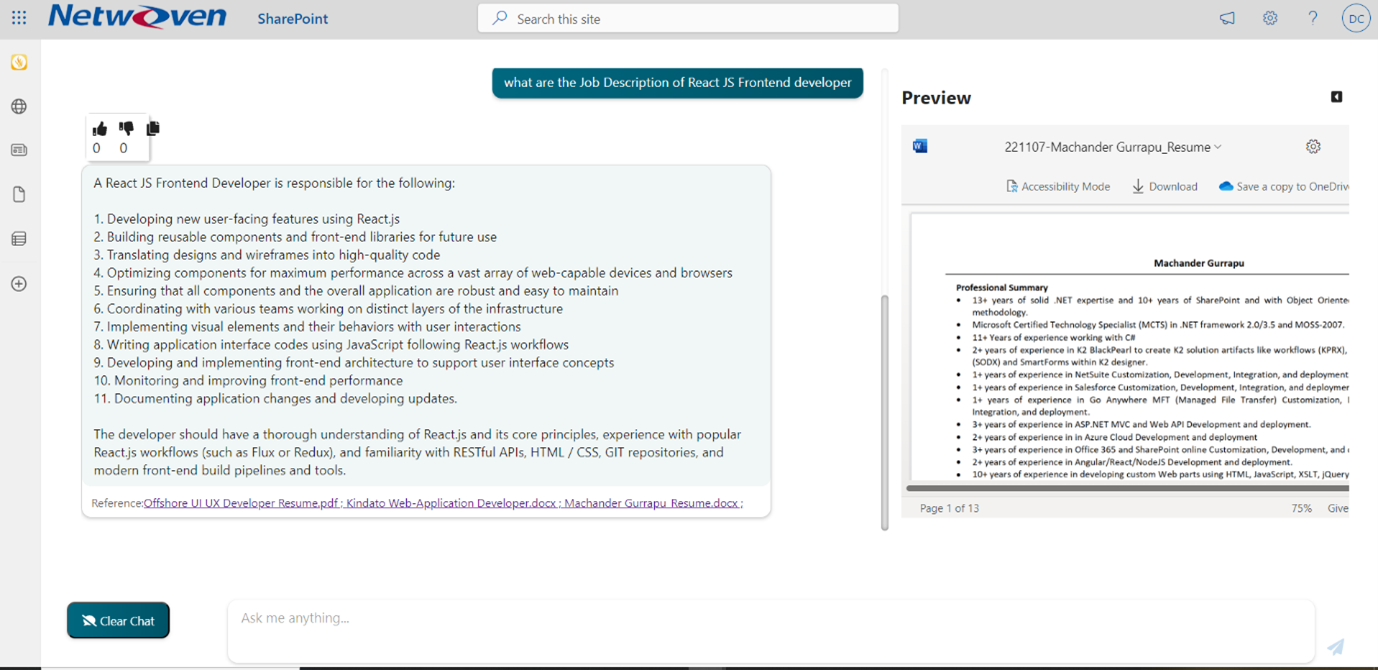Open the document page icon in the sidebar
Image resolution: width=1378 pixels, height=670 pixels.
tap(18, 194)
